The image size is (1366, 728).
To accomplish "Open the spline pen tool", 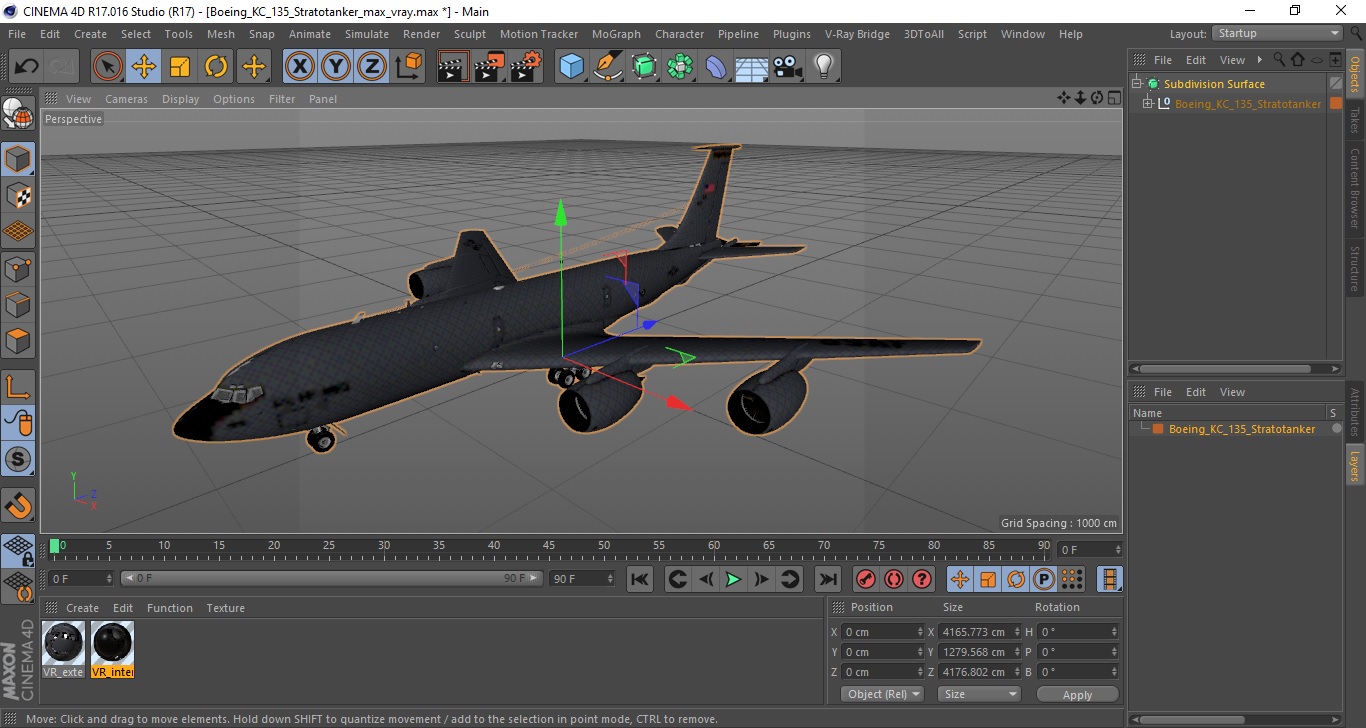I will coord(608,67).
